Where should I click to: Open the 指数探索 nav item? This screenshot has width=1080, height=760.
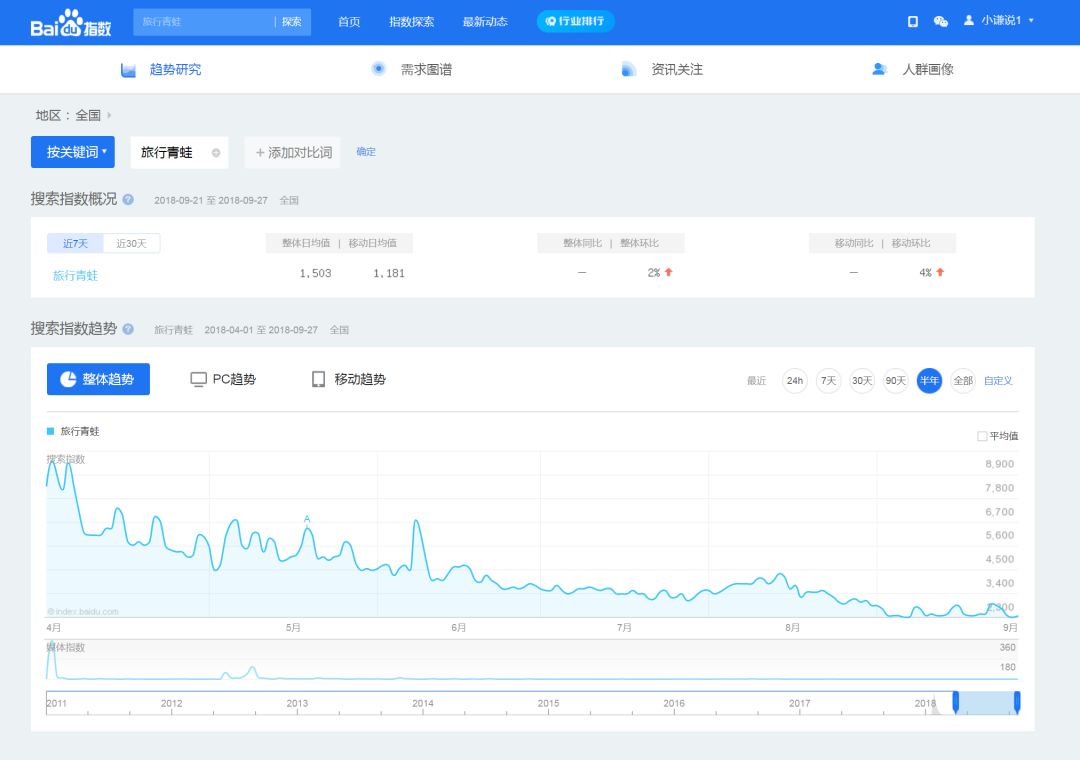click(411, 21)
